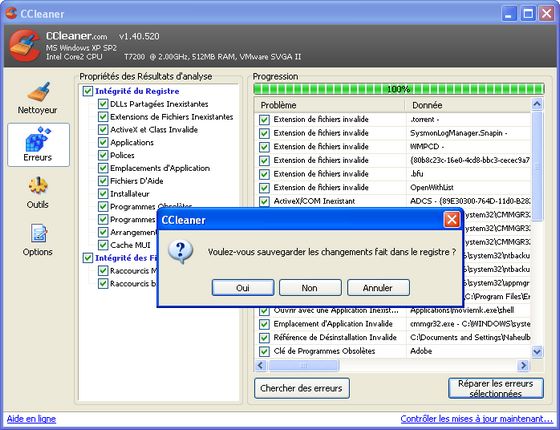
Task: Open the Aide en ligne link
Action: [31, 419]
